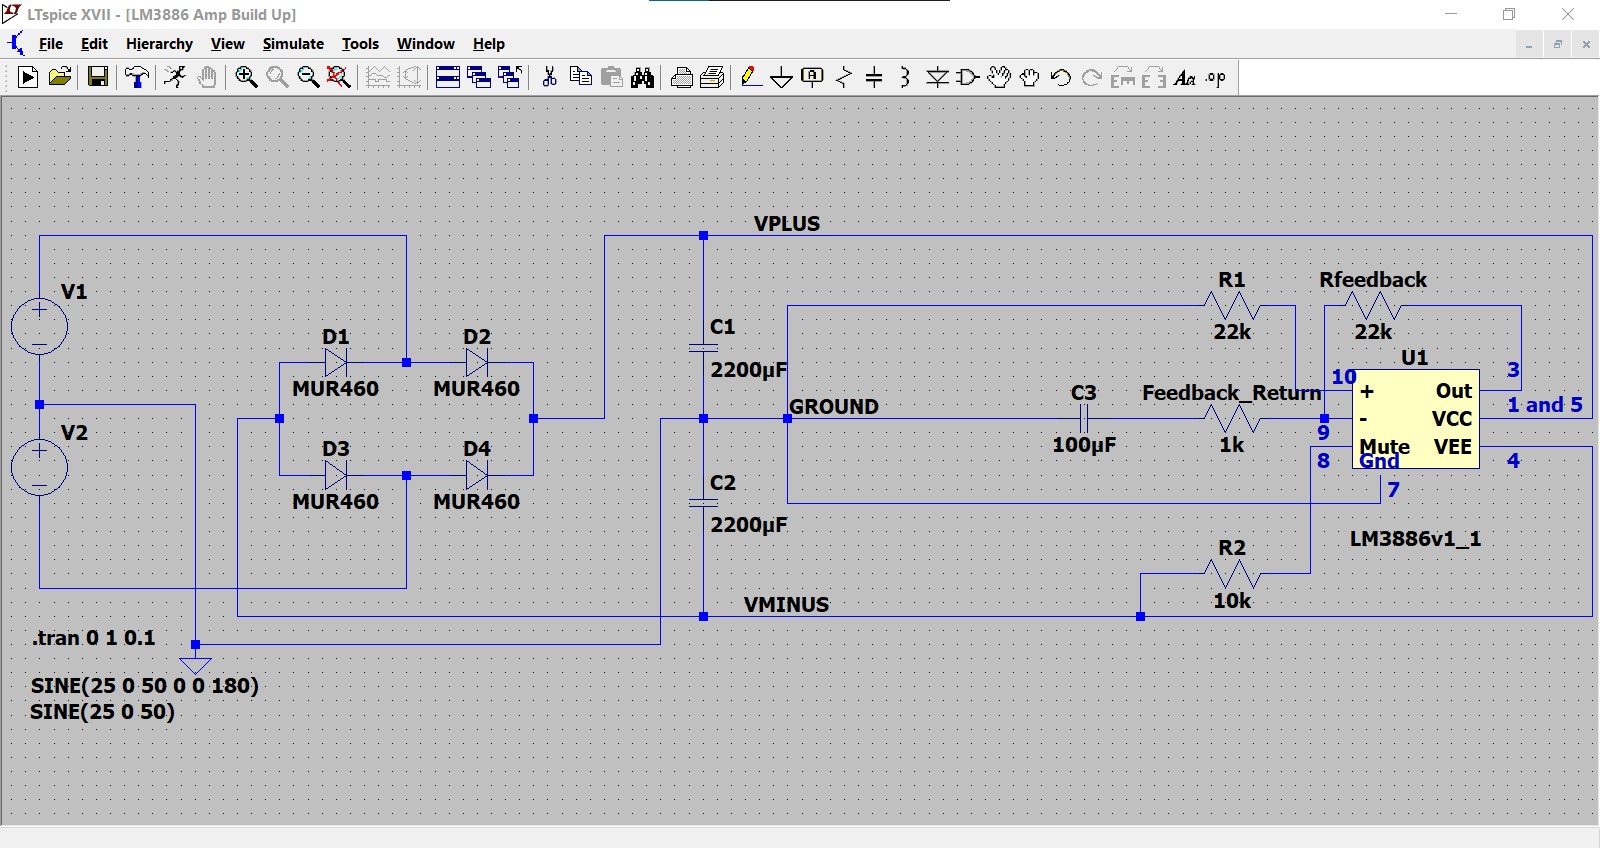Select the Cut scissors tool
This screenshot has height=848, width=1600.
point(549,77)
